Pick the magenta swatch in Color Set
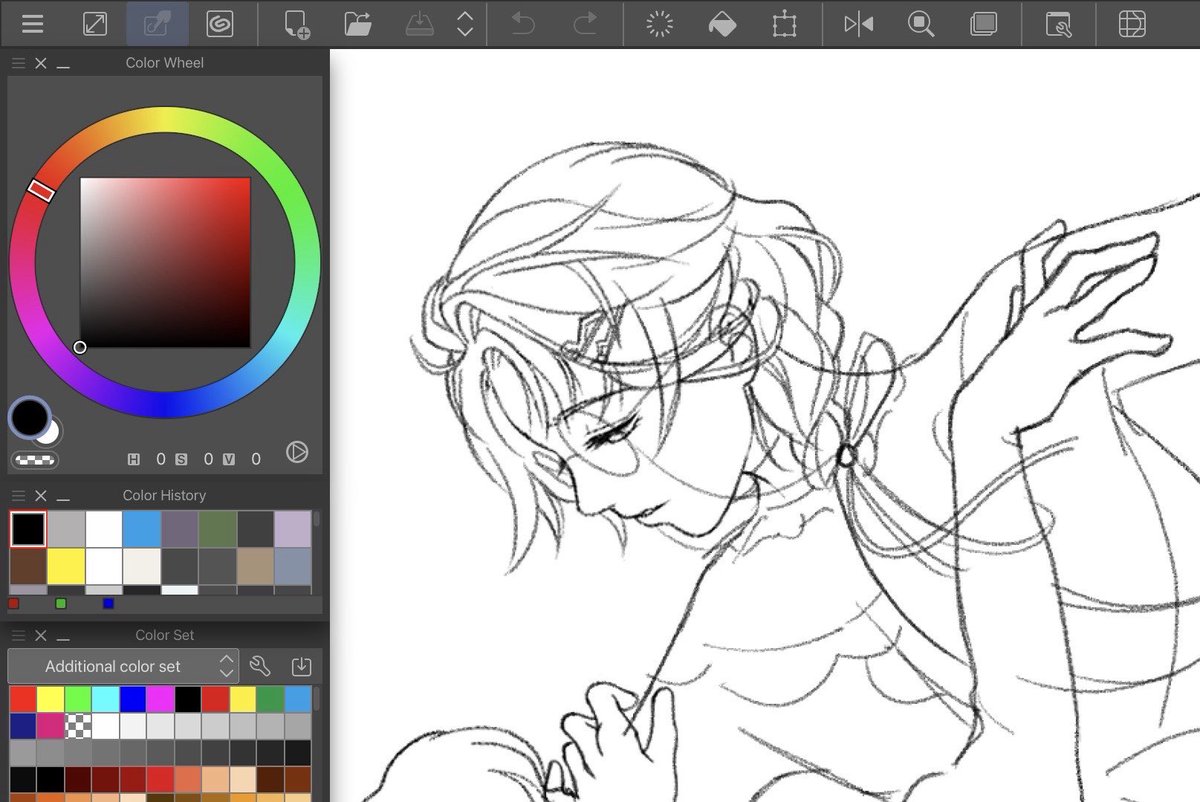Screen dimensions: 1200x802 pos(160,698)
